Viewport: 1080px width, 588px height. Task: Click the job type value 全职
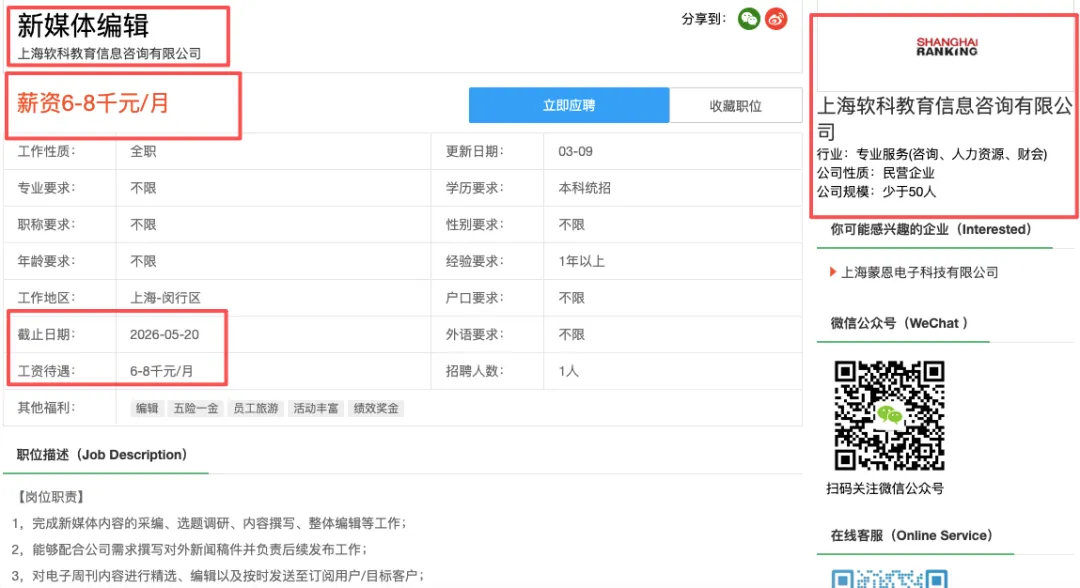143,151
